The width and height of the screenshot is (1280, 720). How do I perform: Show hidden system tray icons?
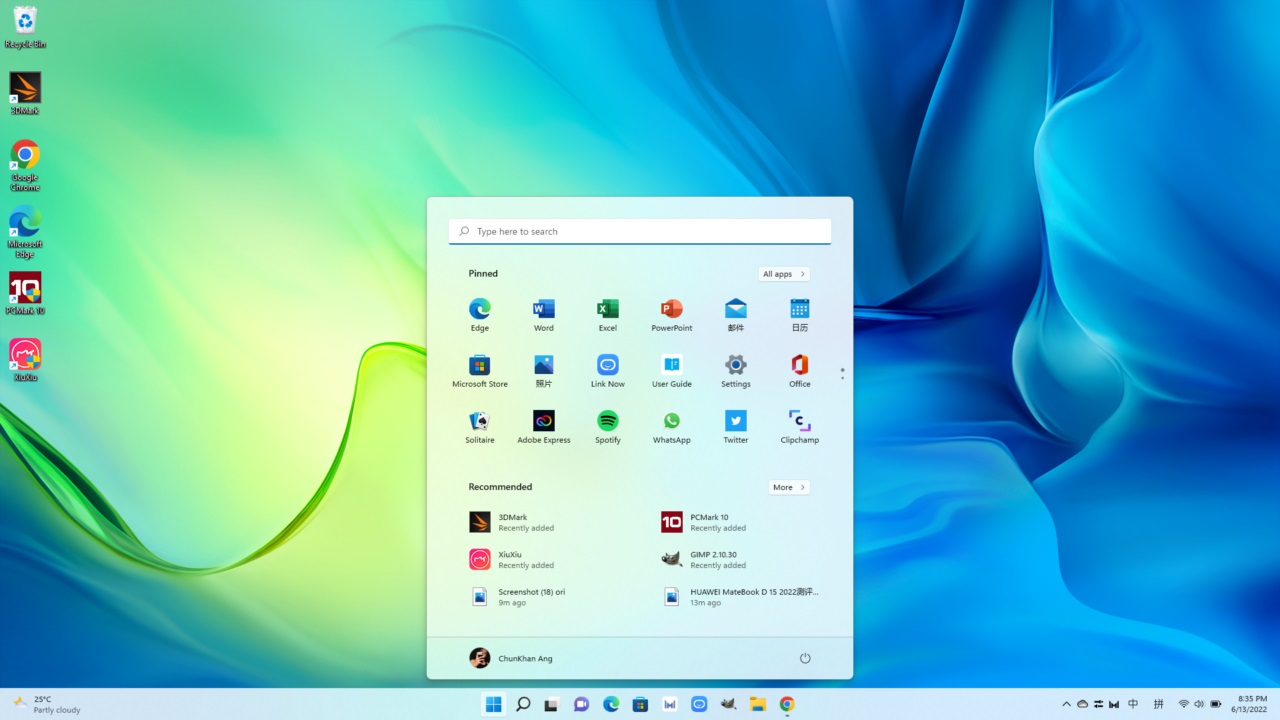point(1066,704)
